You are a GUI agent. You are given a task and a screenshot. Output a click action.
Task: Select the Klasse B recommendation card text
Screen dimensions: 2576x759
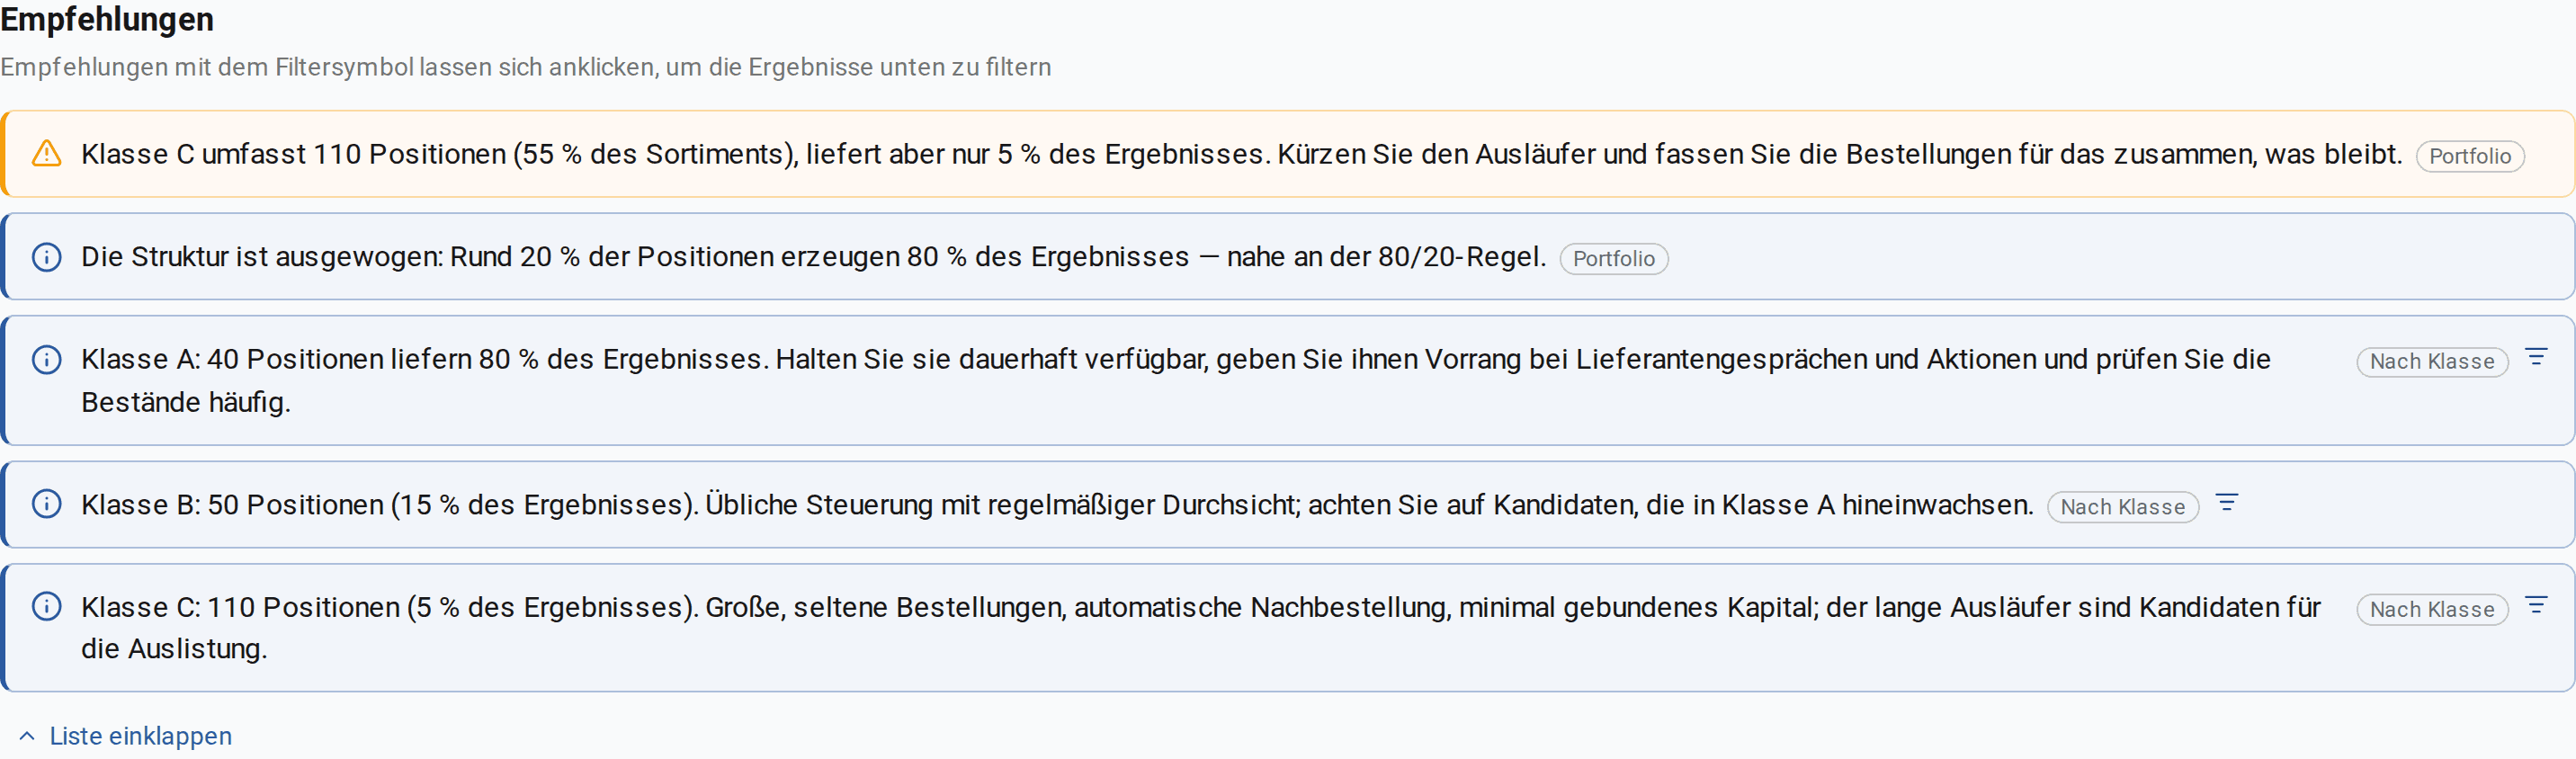(1057, 504)
